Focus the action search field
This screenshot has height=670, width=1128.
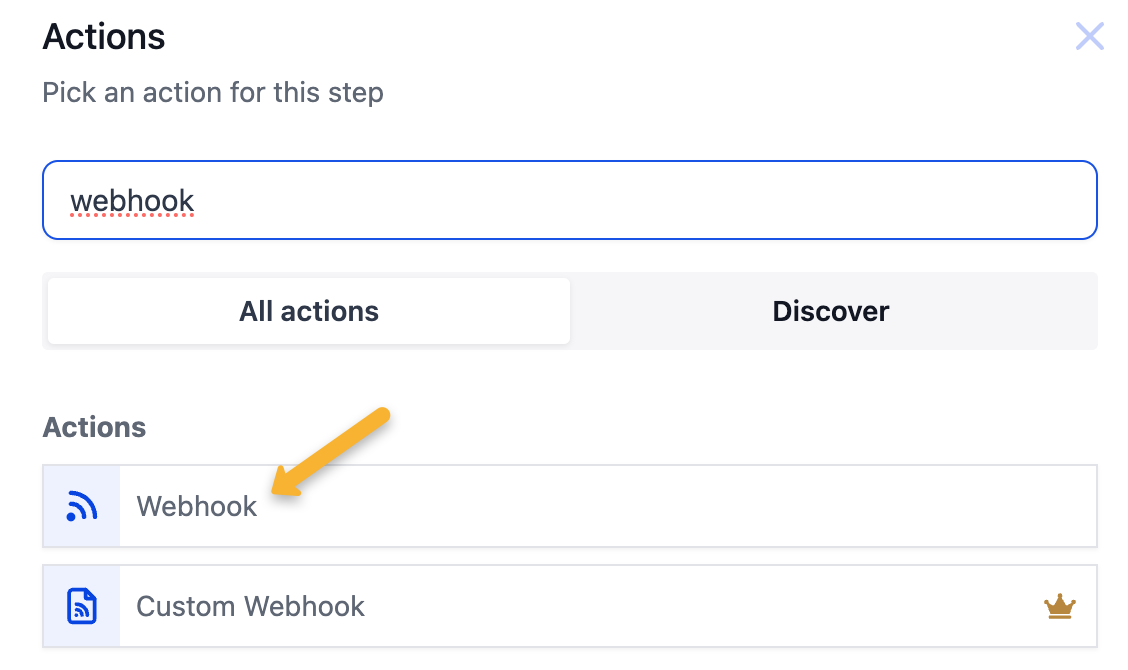(x=570, y=201)
